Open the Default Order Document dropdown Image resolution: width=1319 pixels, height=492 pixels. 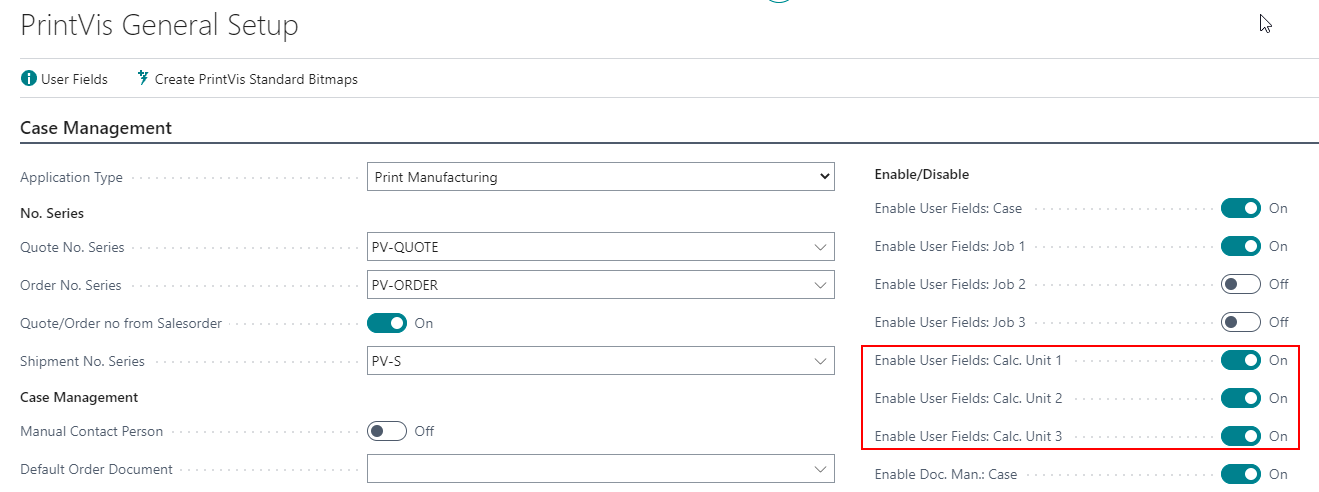coord(820,469)
